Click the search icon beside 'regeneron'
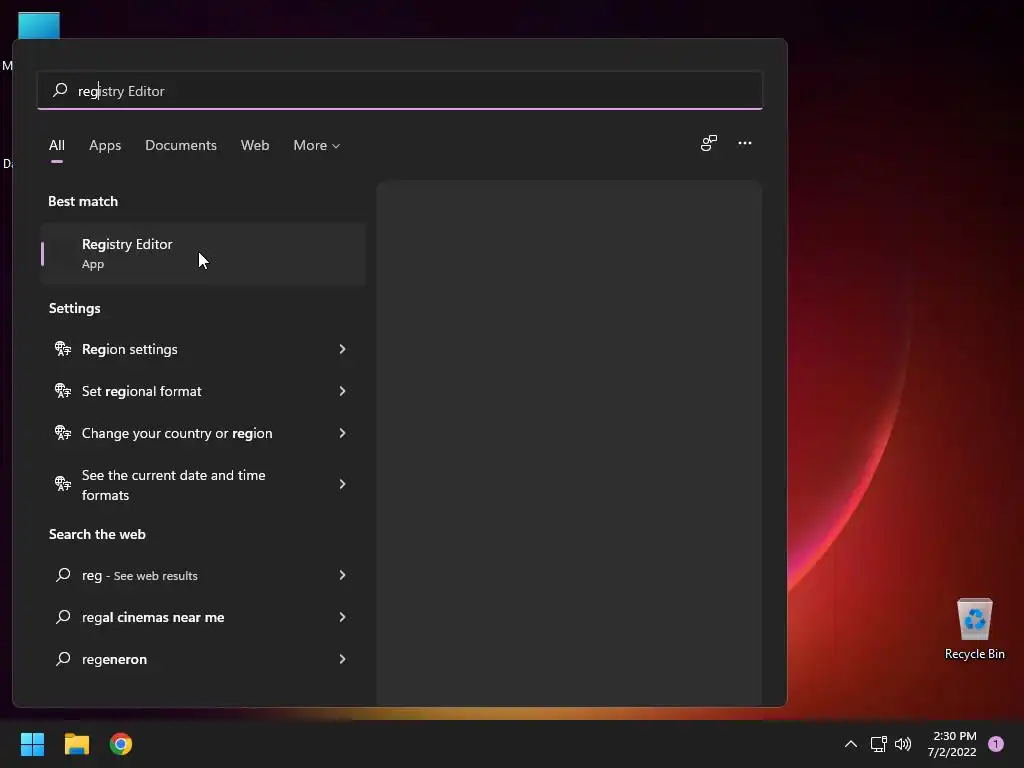 point(63,658)
